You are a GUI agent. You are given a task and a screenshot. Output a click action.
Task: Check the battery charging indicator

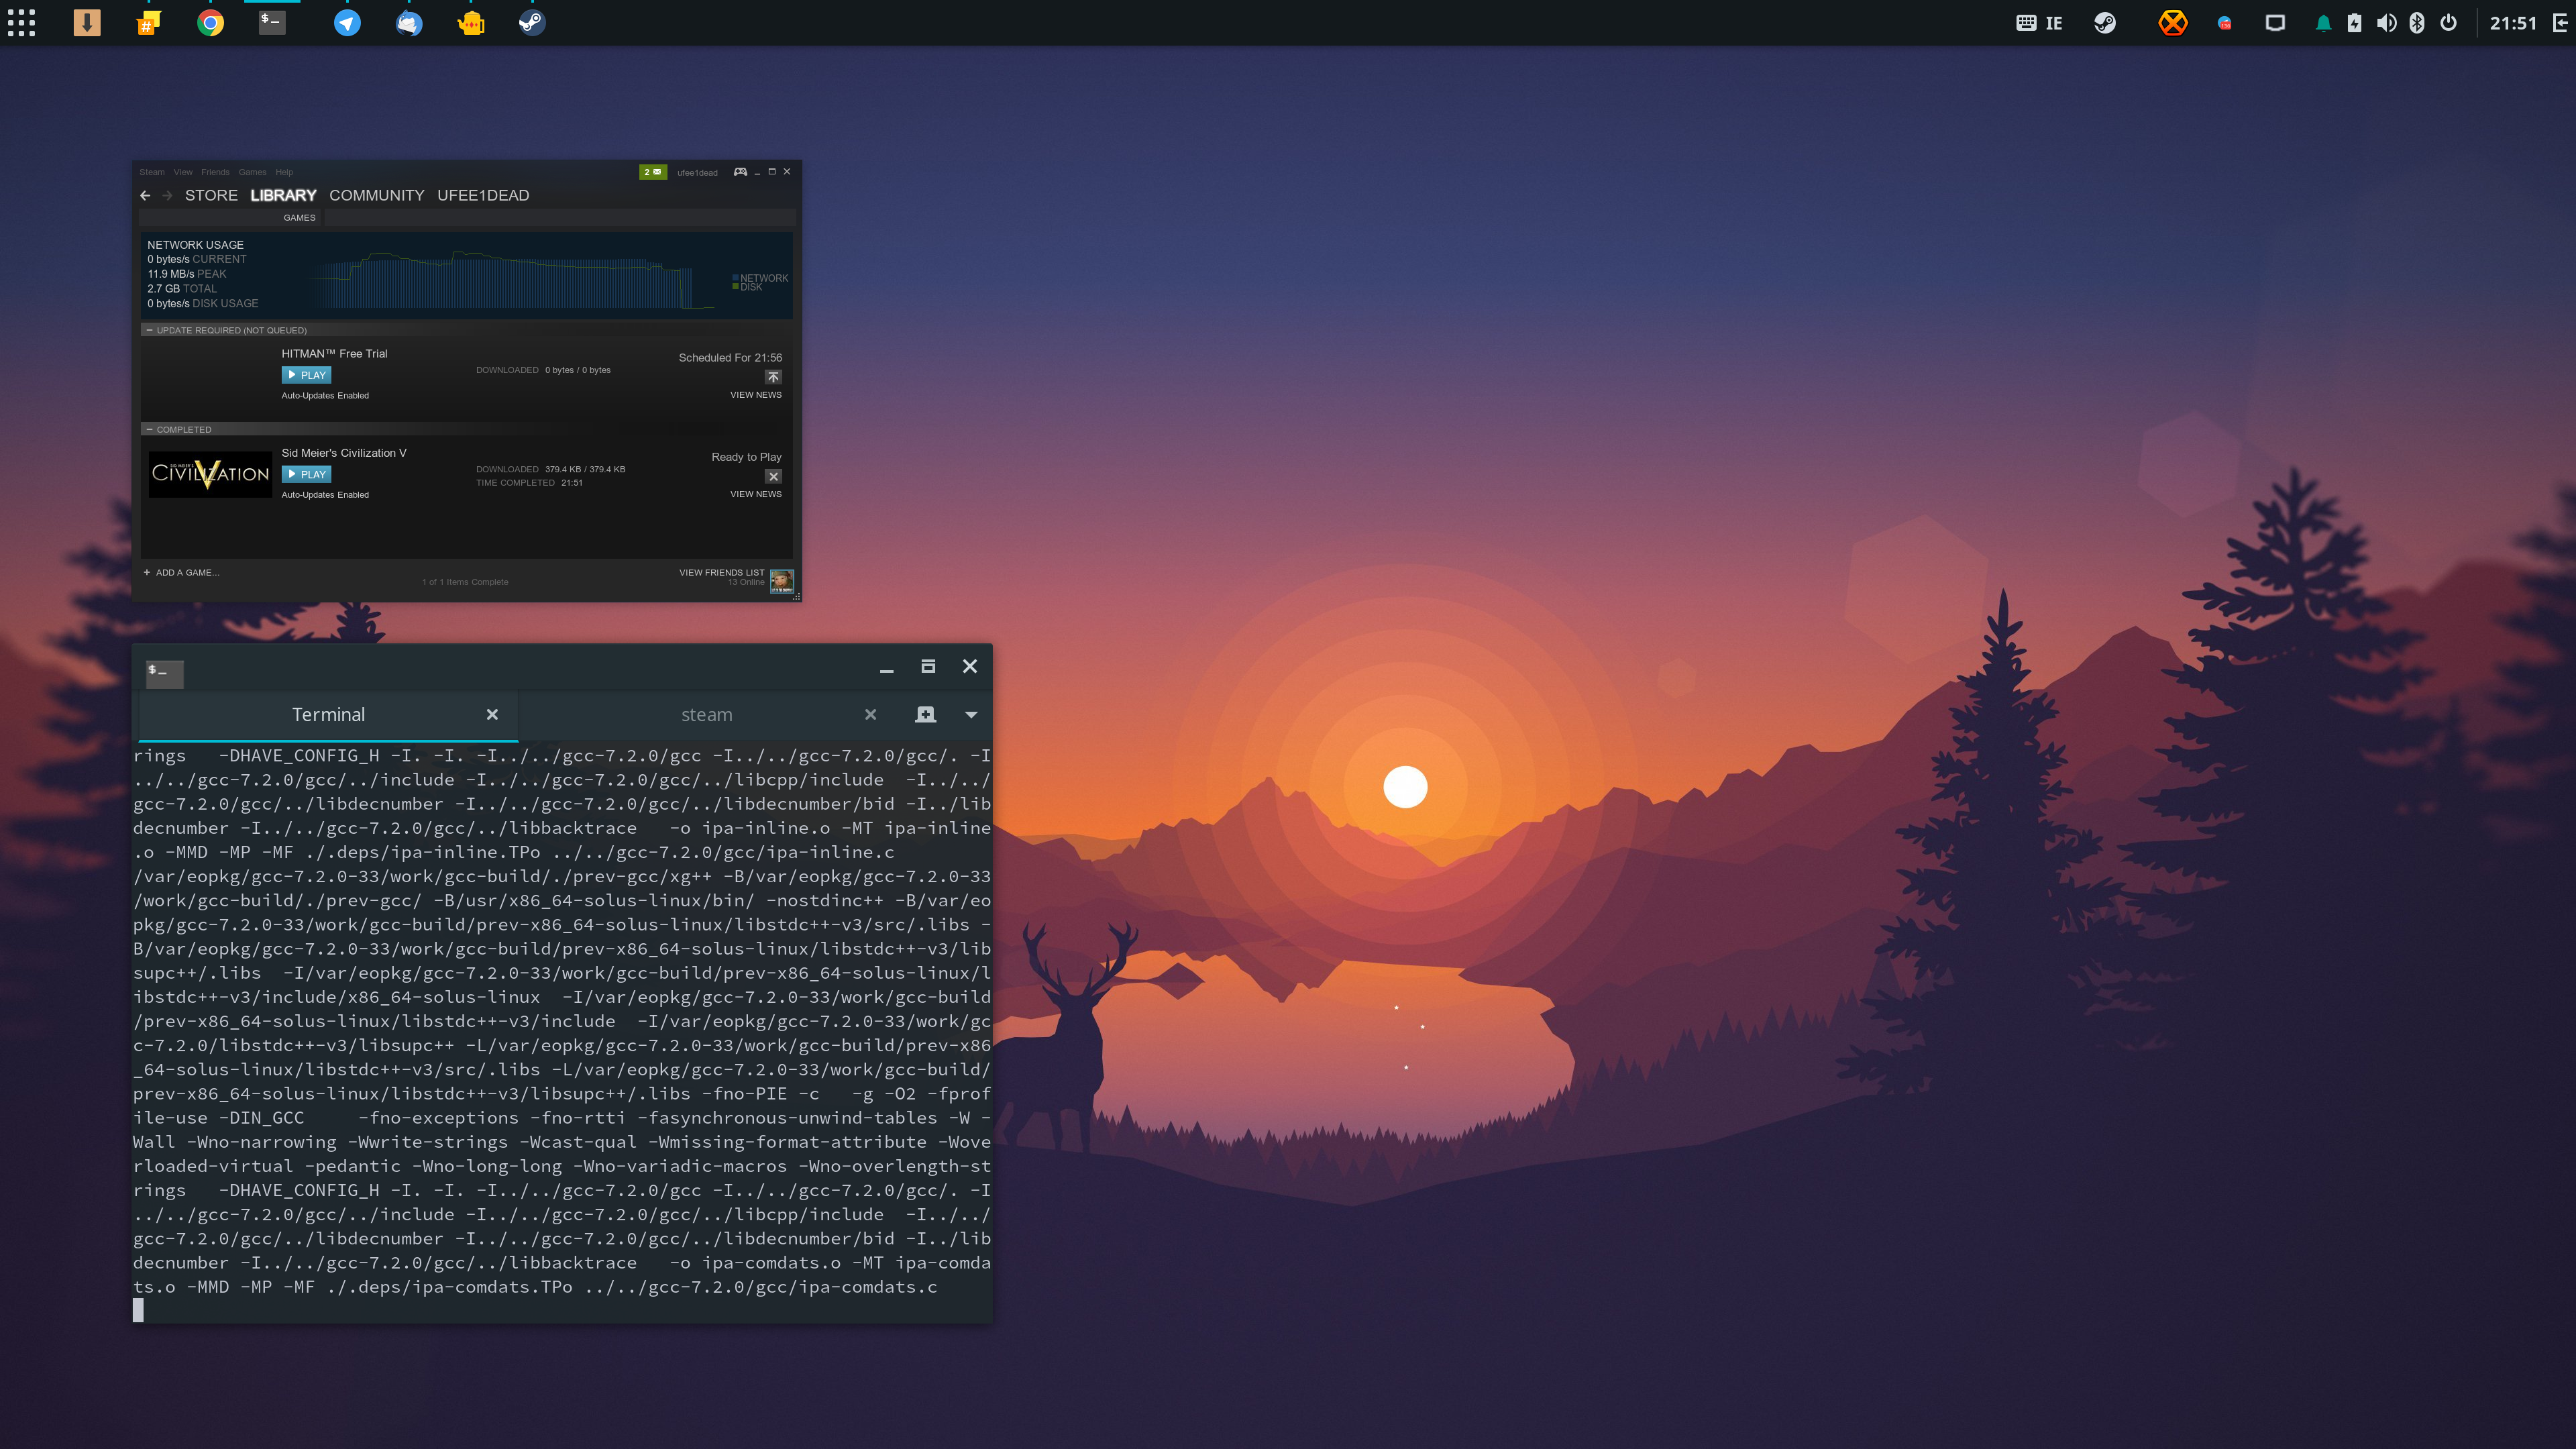pos(2354,22)
